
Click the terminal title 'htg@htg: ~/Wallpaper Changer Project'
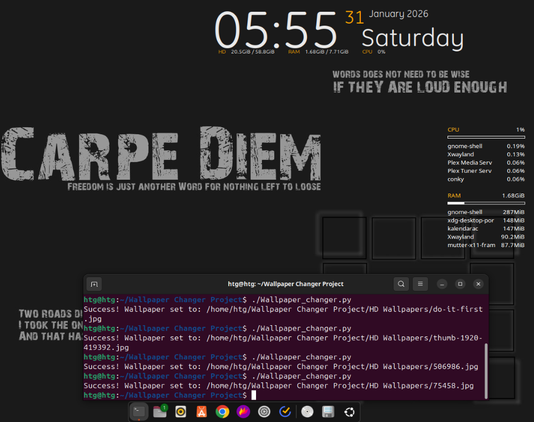[285, 284]
